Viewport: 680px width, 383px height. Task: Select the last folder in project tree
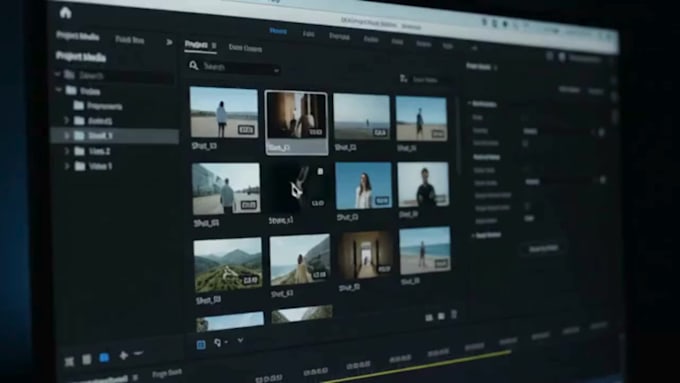coord(94,166)
